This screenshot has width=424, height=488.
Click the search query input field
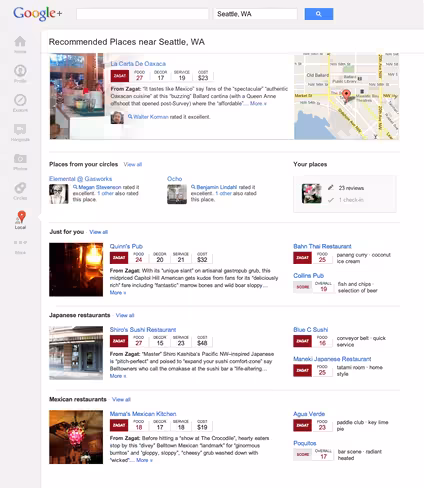click(x=142, y=14)
